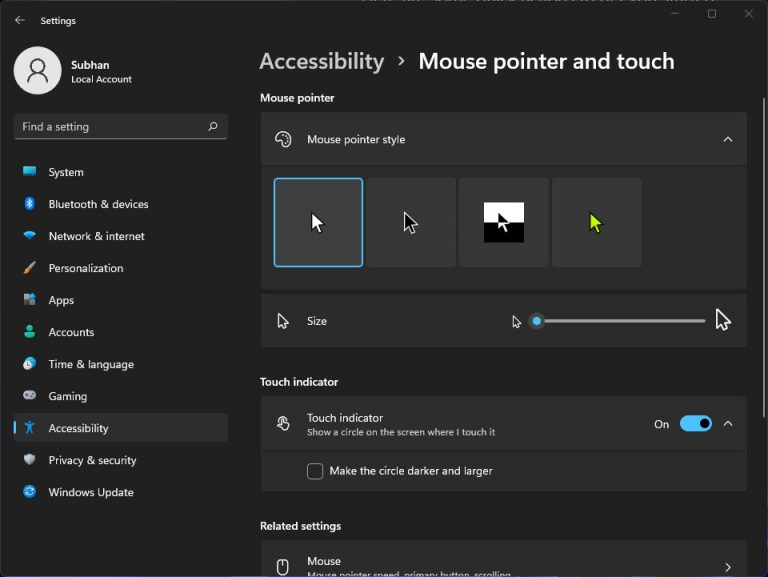Click the Windows Update sync icon

pos(29,491)
